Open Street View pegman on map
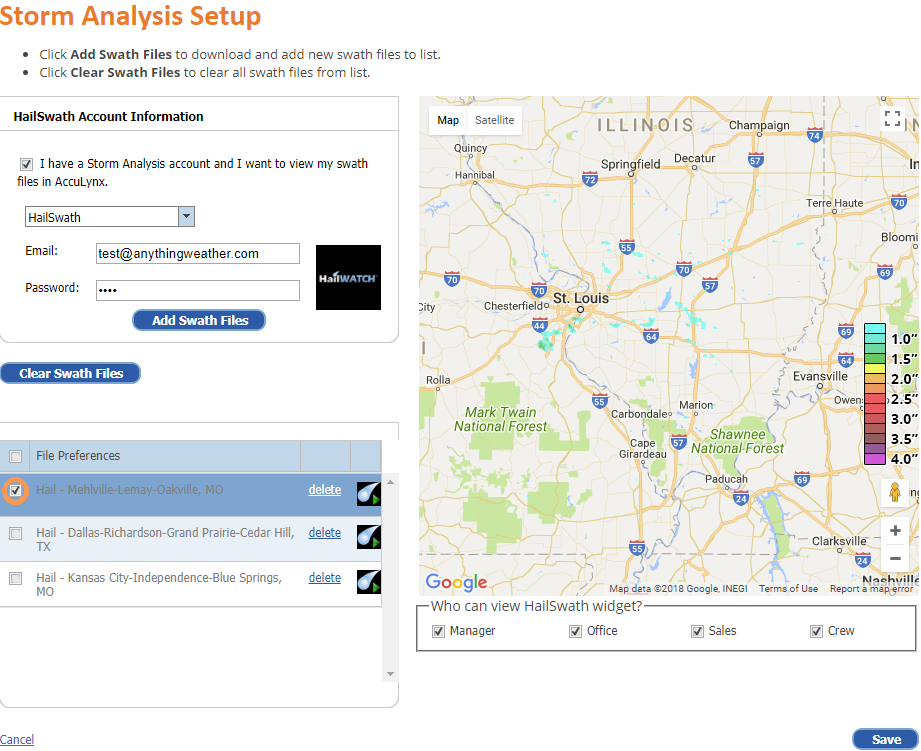The height and width of the screenshot is (751, 921). pyautogui.click(x=895, y=492)
